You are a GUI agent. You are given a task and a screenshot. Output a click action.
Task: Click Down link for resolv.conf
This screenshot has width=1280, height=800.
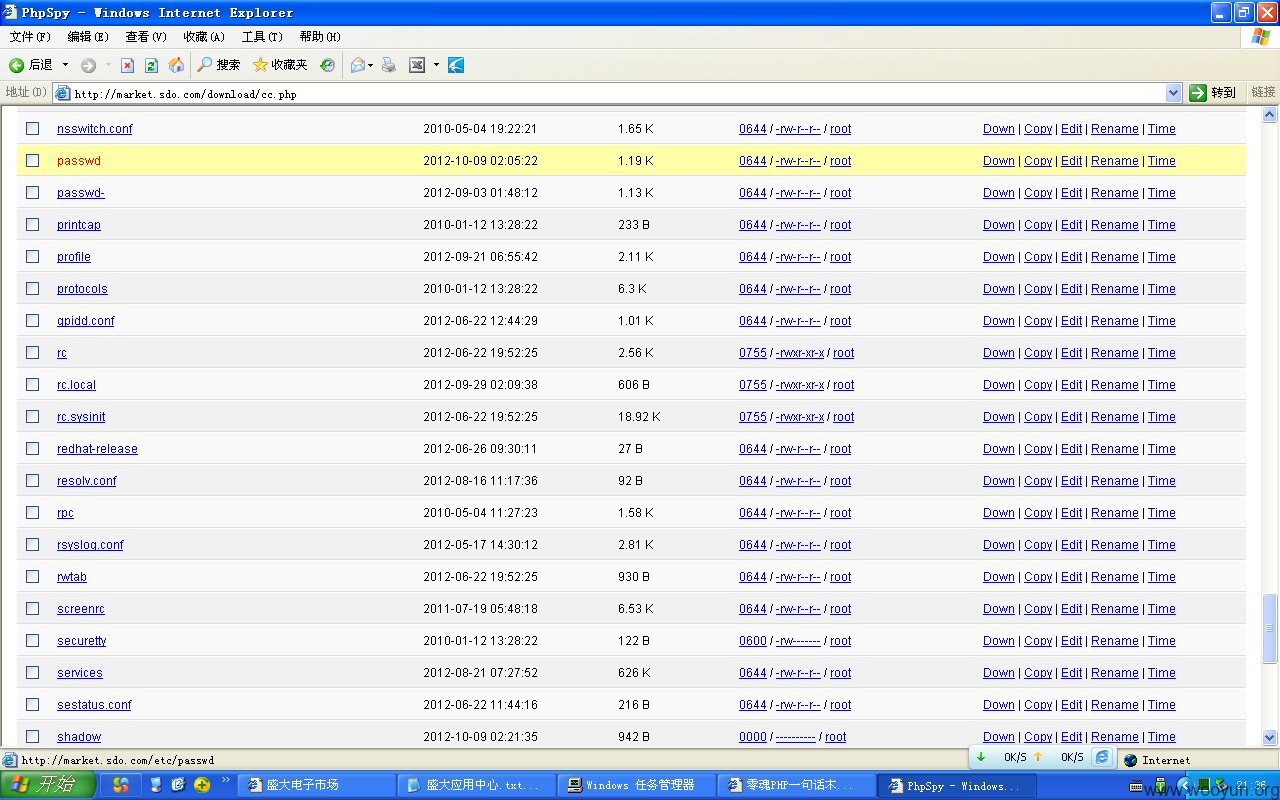999,481
